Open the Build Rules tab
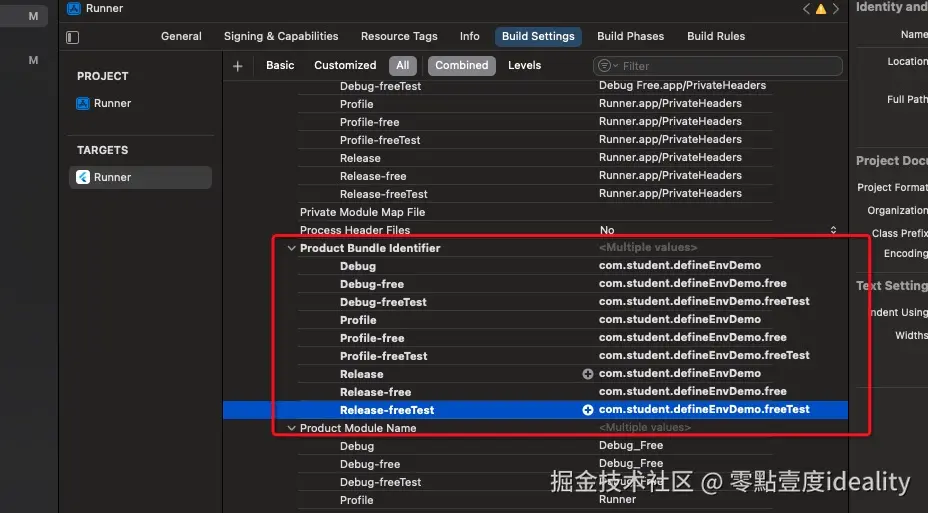The height and width of the screenshot is (513, 928). (716, 36)
